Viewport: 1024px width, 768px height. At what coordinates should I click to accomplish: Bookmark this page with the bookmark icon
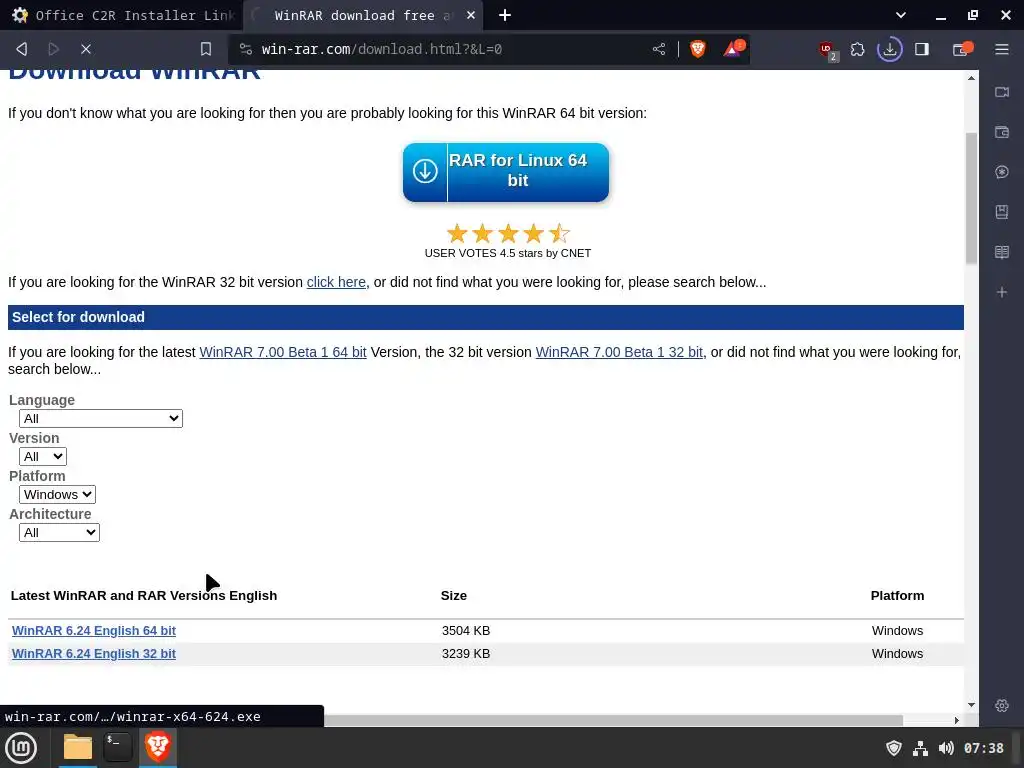coord(206,49)
